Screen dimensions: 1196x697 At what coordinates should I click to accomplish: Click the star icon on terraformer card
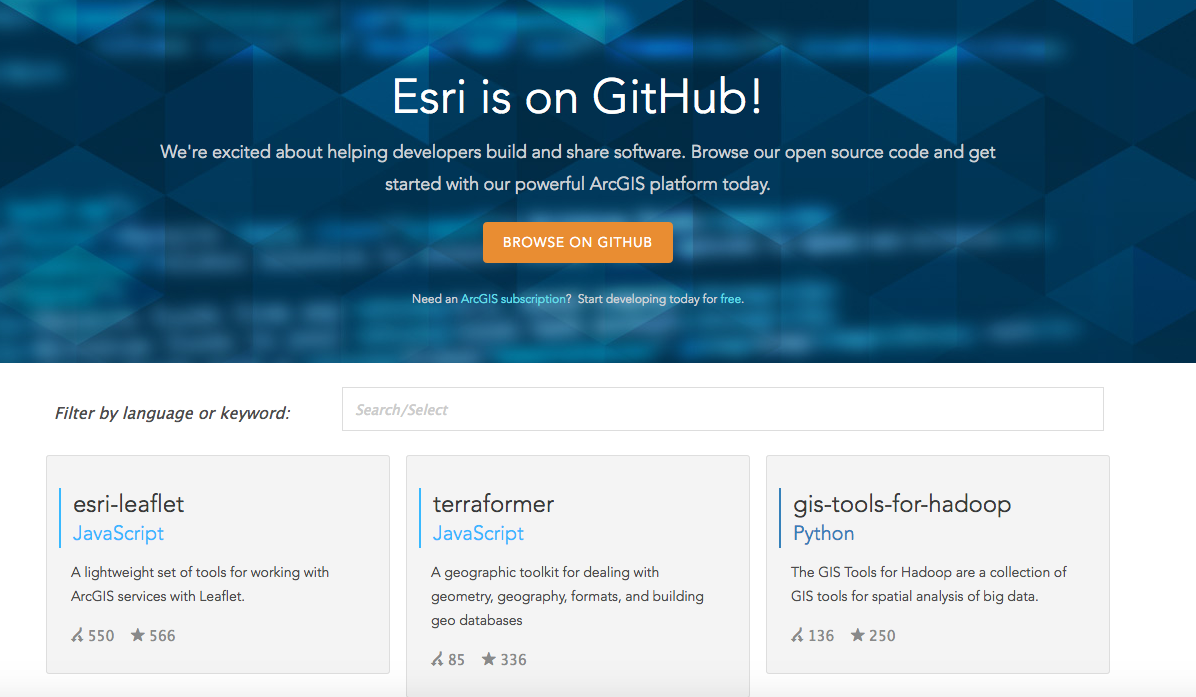pos(488,659)
